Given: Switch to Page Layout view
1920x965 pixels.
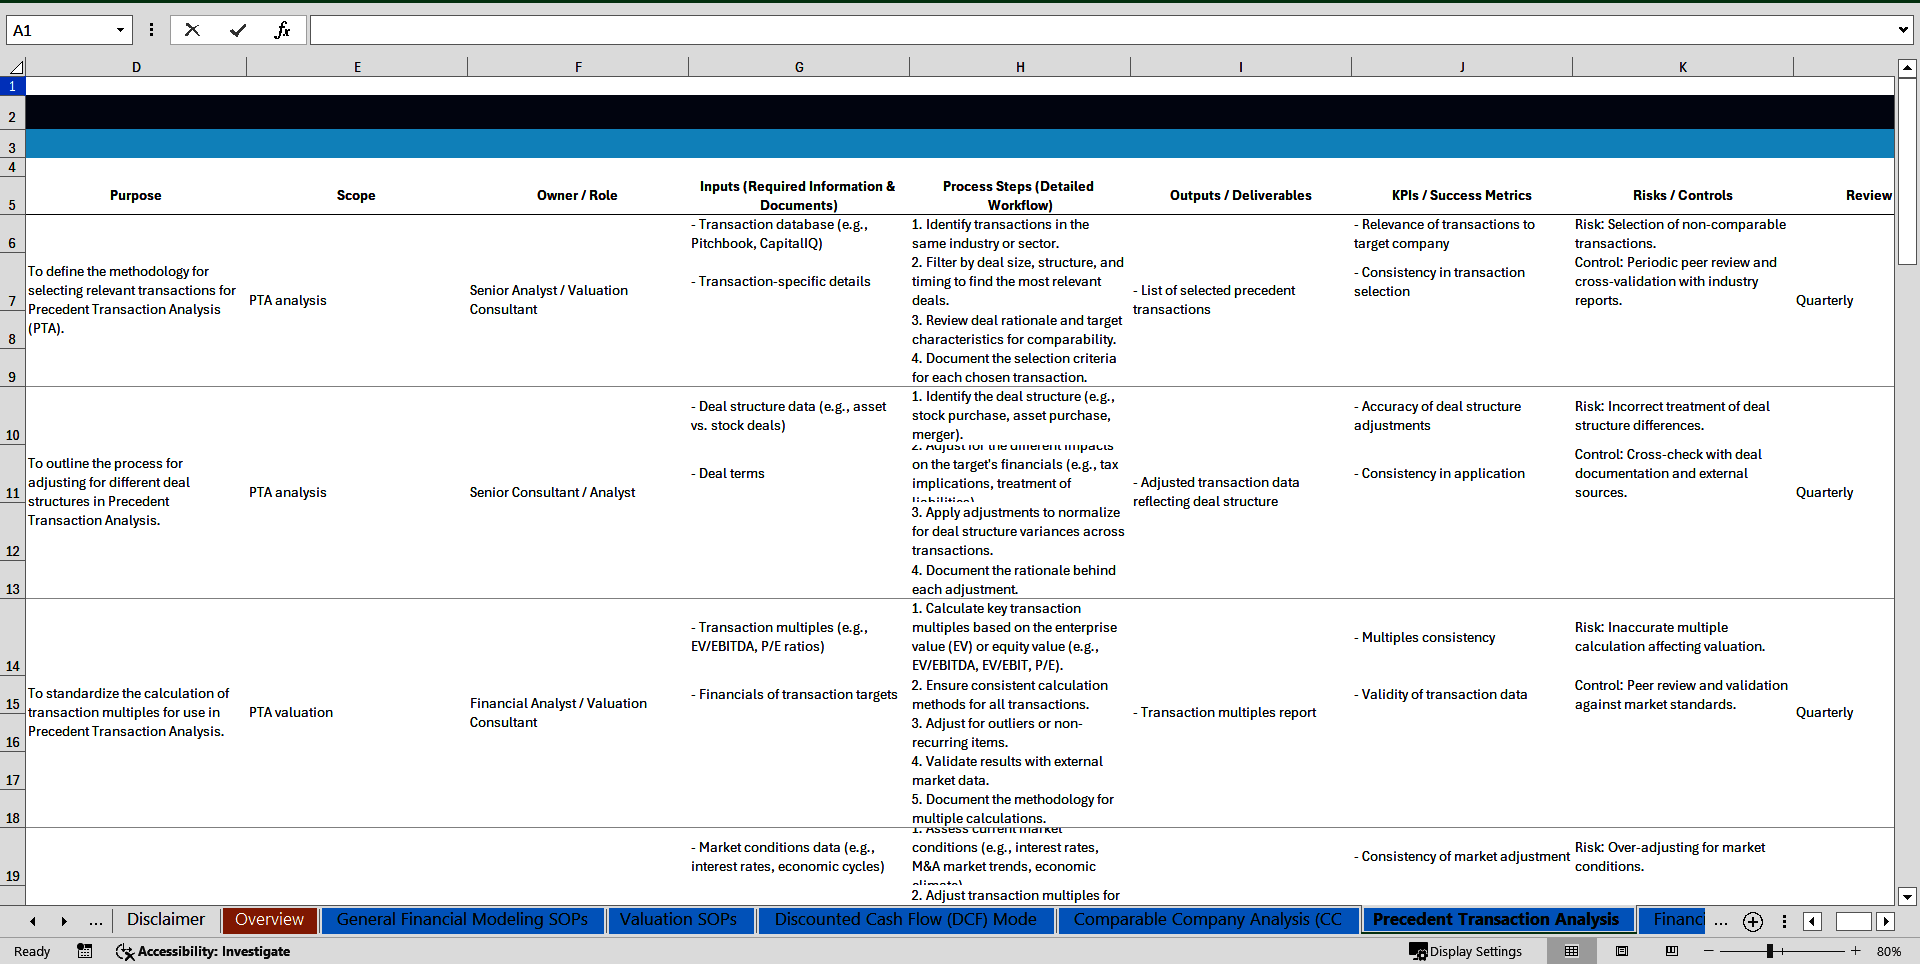Looking at the screenshot, I should tap(1622, 951).
